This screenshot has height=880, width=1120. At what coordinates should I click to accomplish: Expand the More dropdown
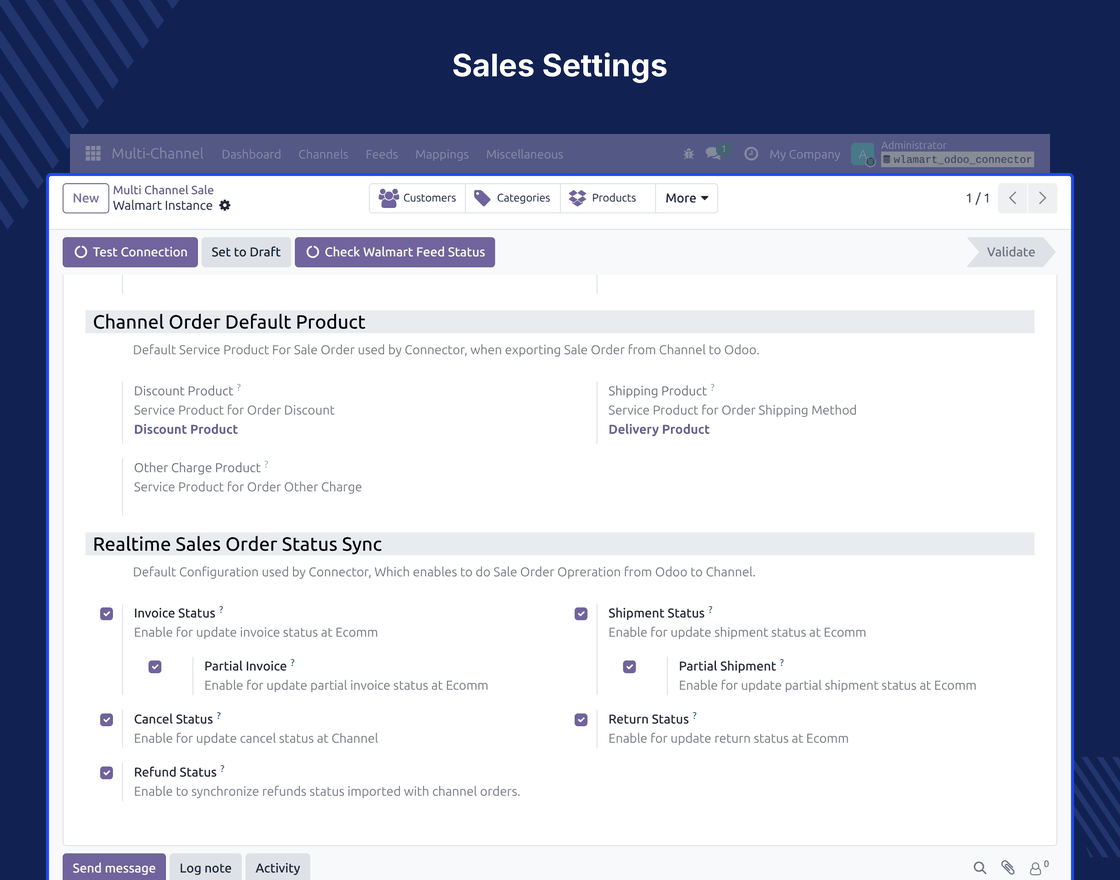[686, 198]
